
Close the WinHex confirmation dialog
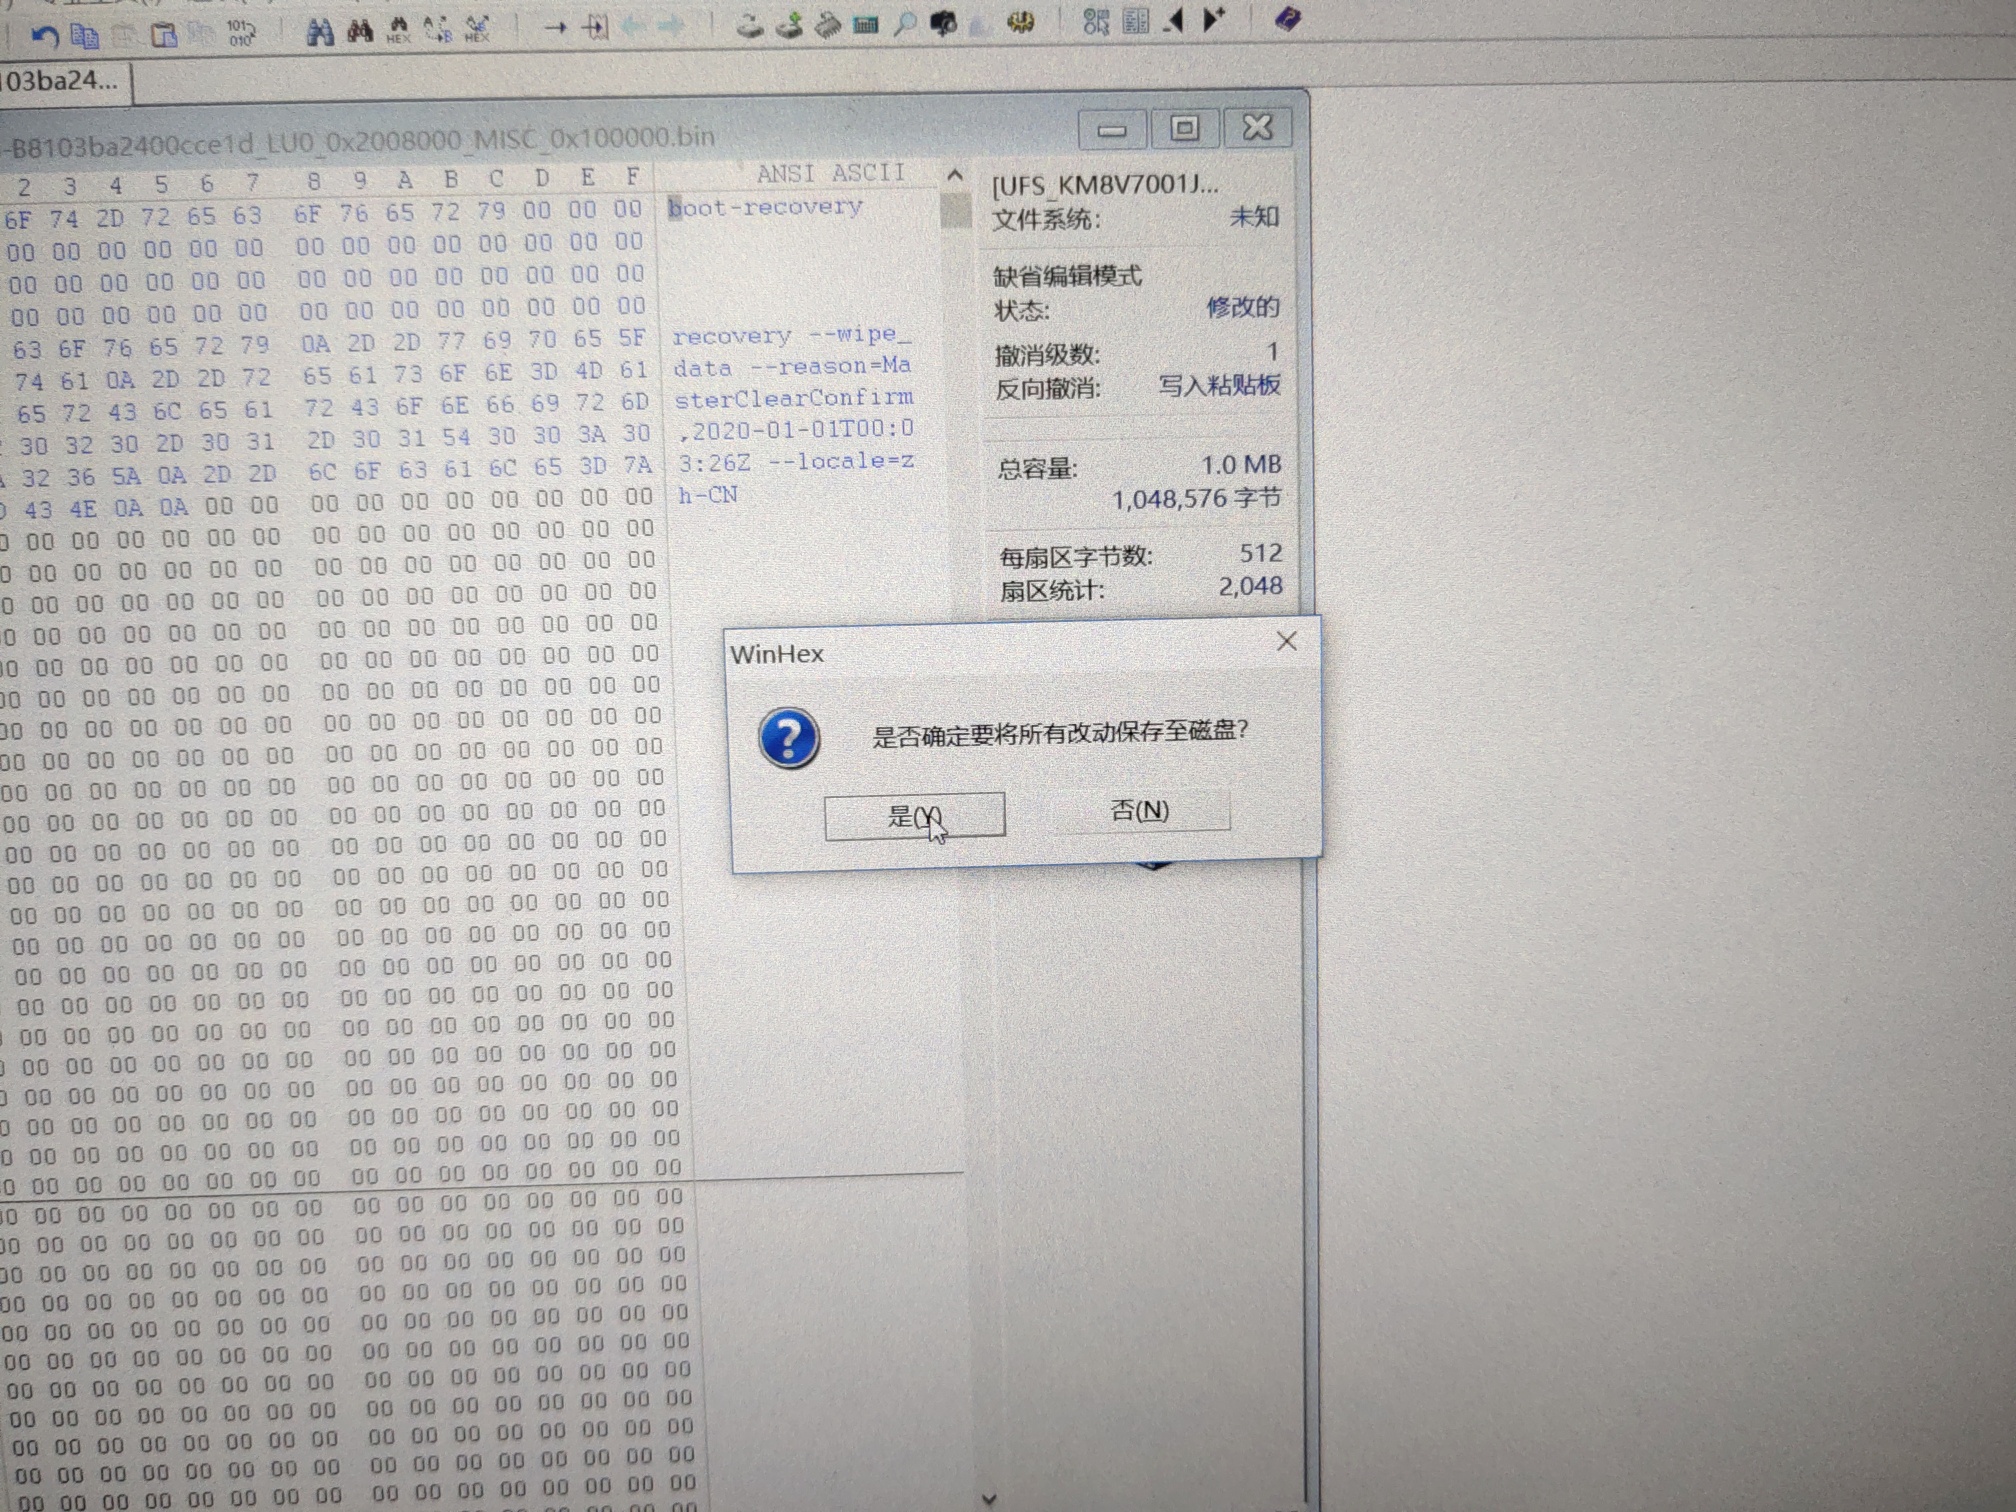click(x=1287, y=641)
